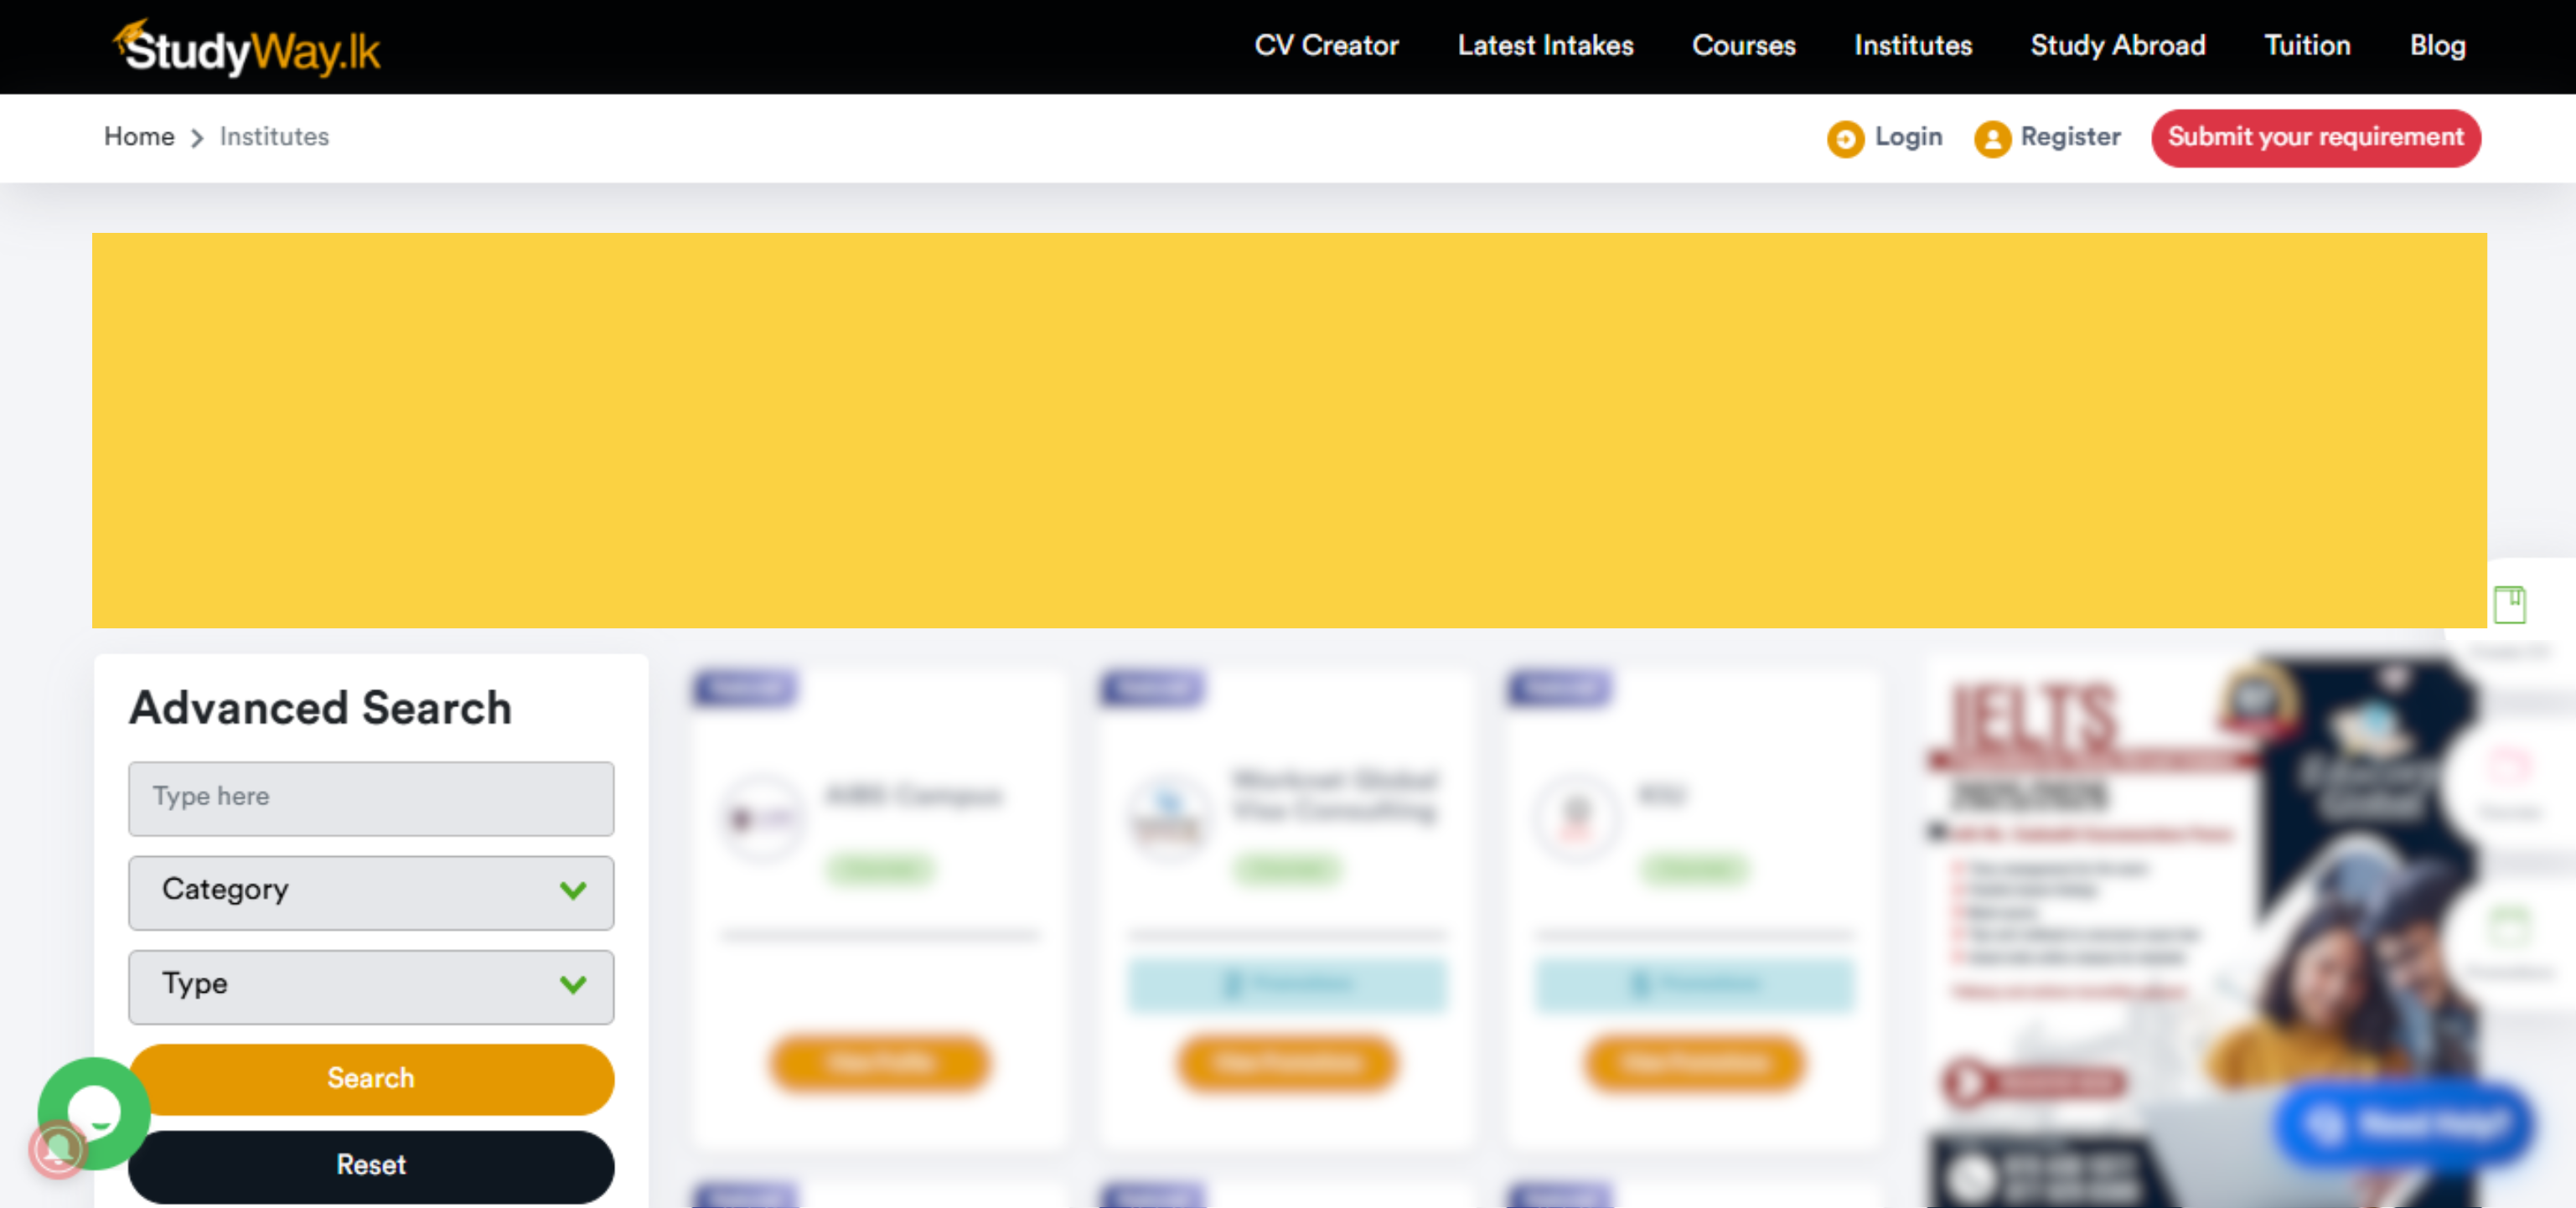This screenshot has width=2576, height=1208.
Task: Click the green bookmark icon on right edge
Action: (2509, 604)
